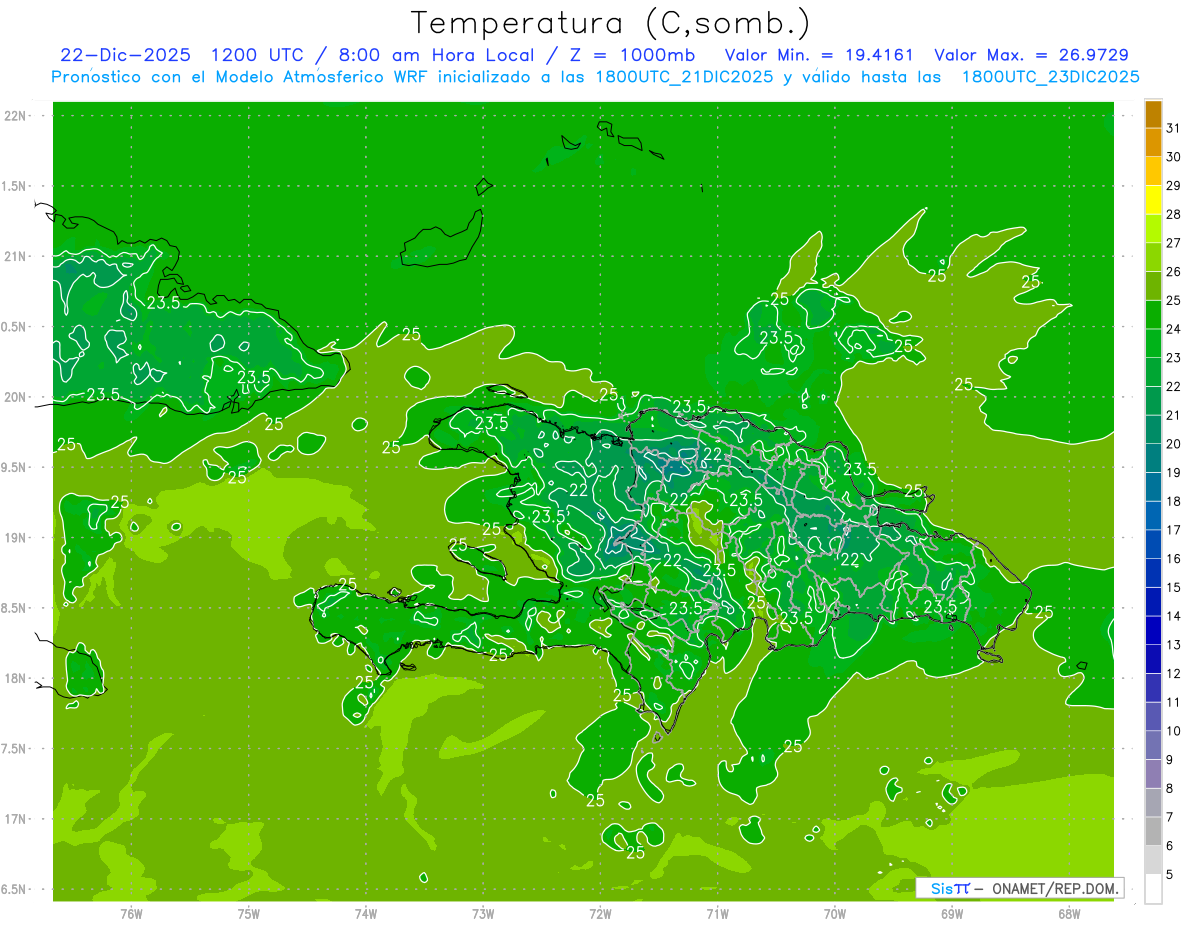
Task: Click the "71W" longitude axis label
Action: [x=717, y=913]
